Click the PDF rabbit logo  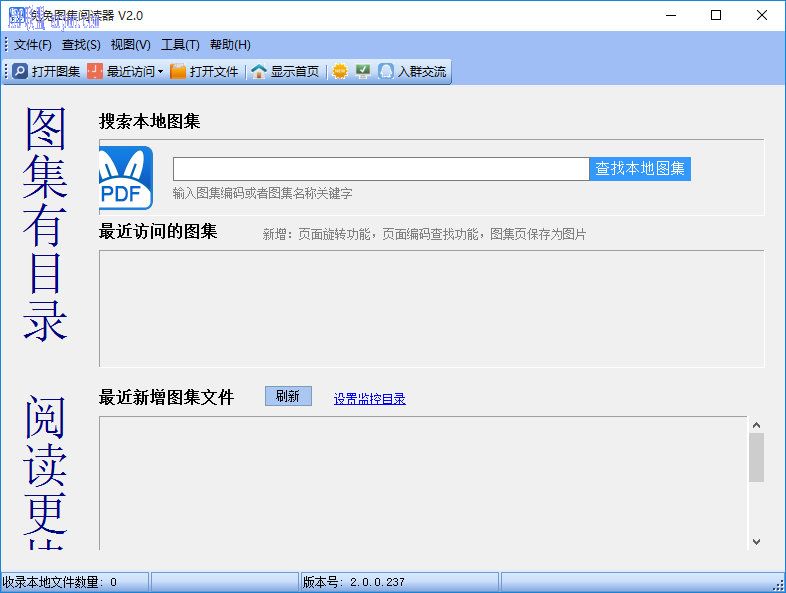click(x=126, y=178)
